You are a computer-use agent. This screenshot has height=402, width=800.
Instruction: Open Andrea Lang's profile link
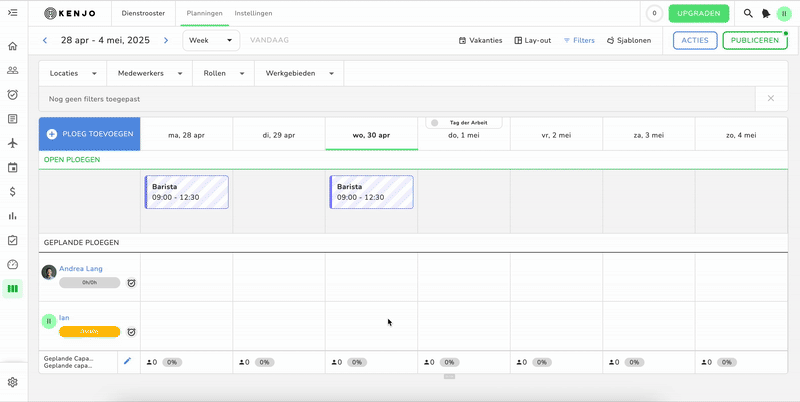[x=81, y=268]
